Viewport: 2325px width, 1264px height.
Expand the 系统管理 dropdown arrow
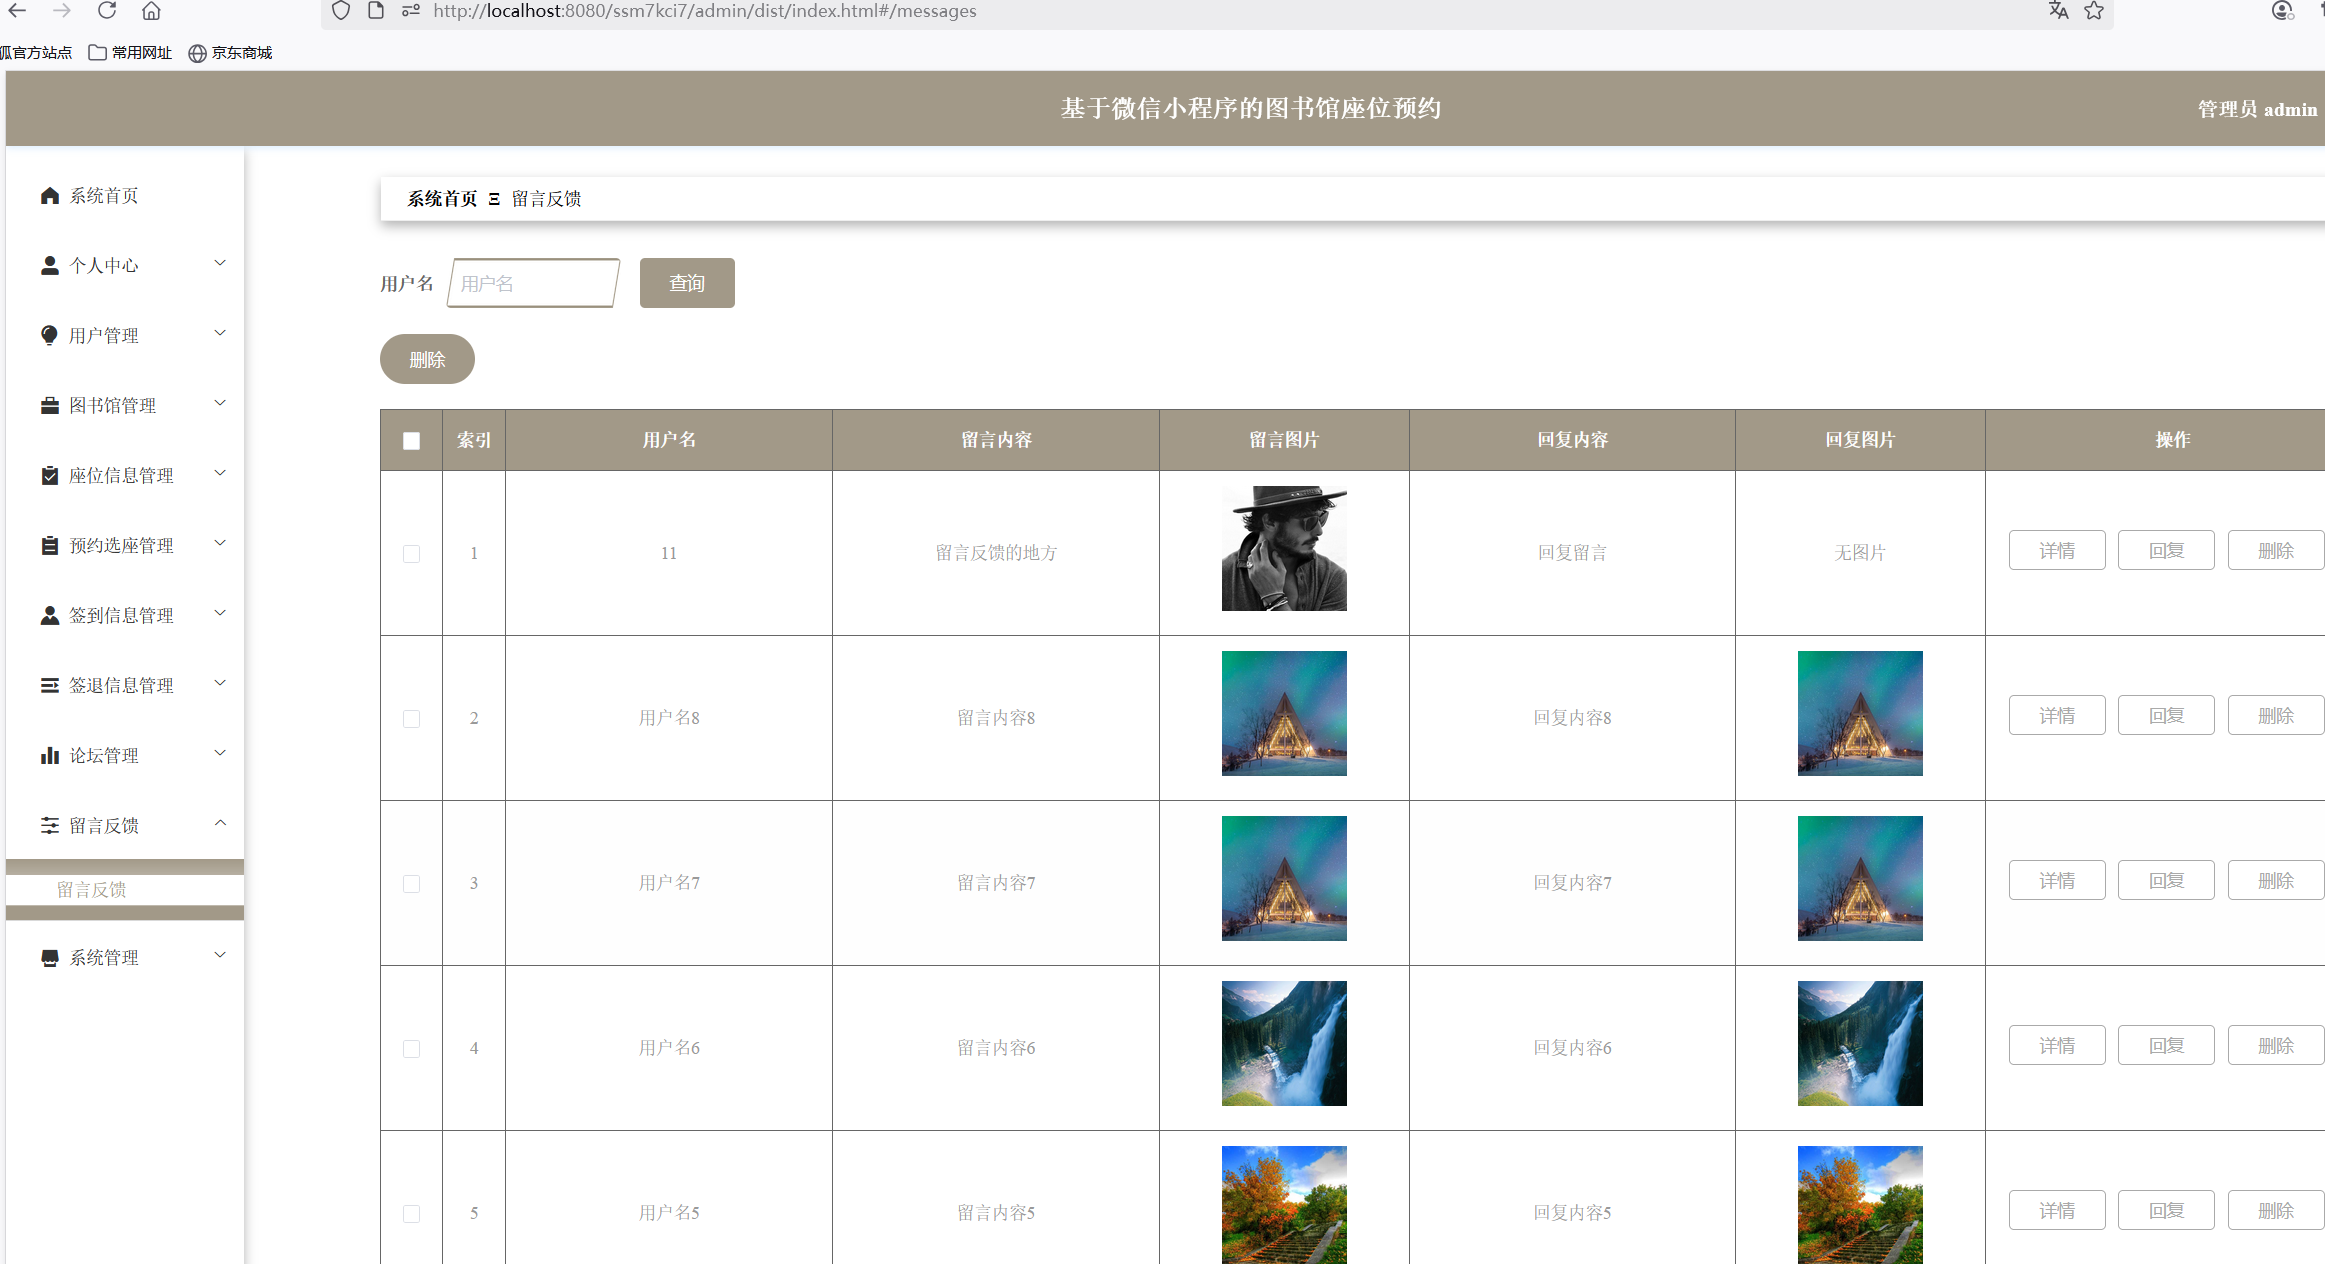(x=220, y=955)
